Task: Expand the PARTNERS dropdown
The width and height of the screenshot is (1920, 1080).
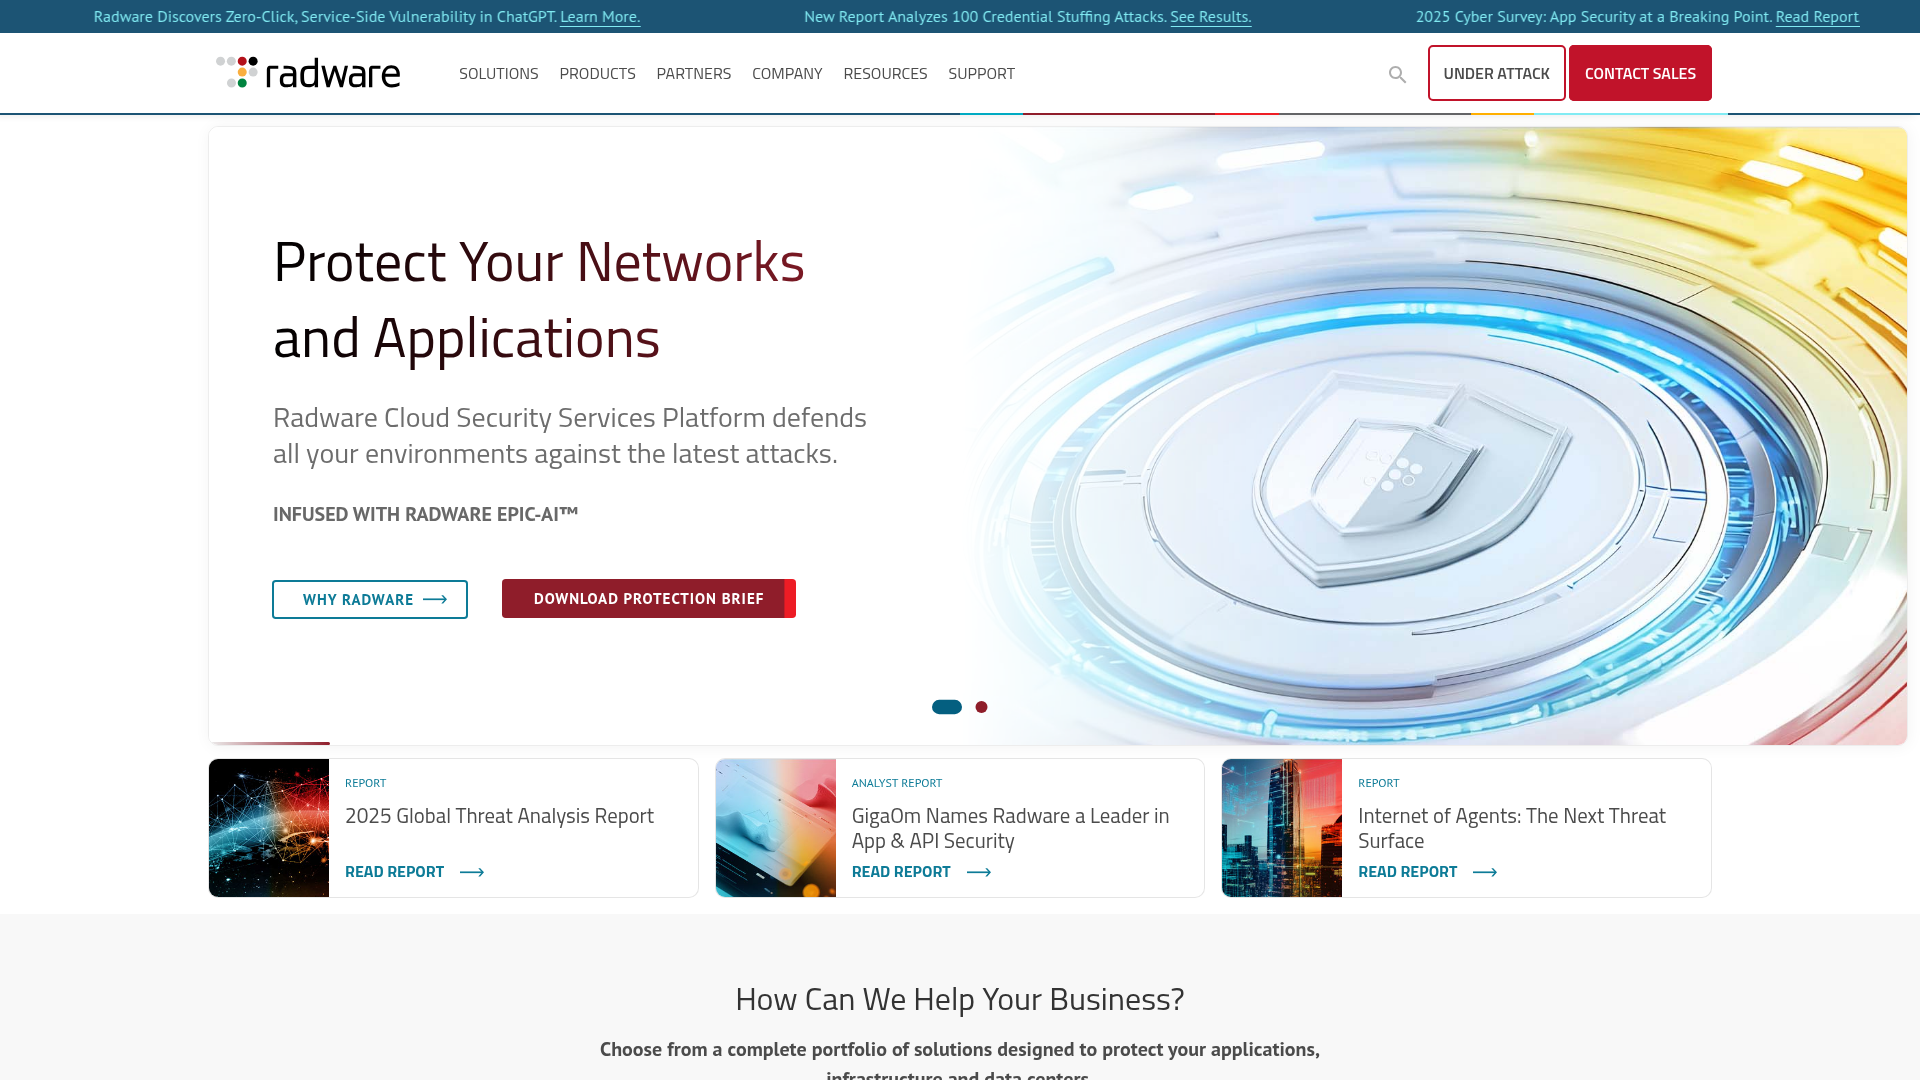Action: click(694, 73)
